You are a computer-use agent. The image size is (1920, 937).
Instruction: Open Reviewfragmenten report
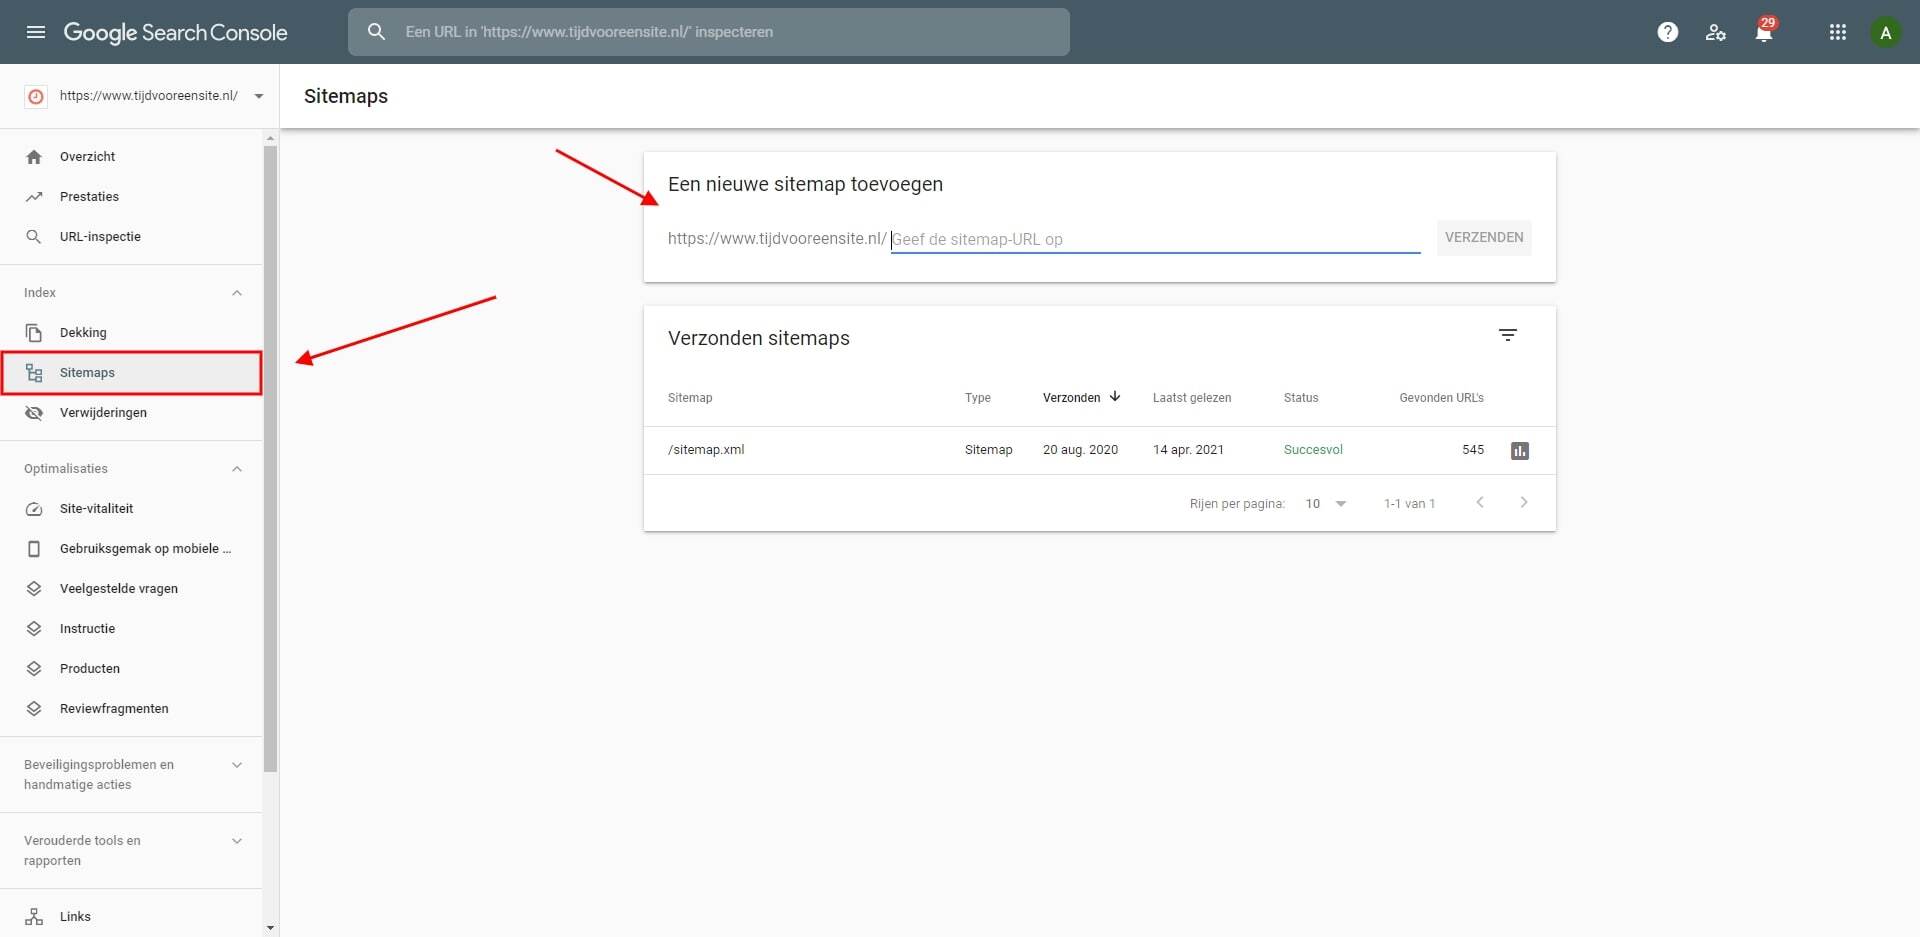tap(131, 709)
